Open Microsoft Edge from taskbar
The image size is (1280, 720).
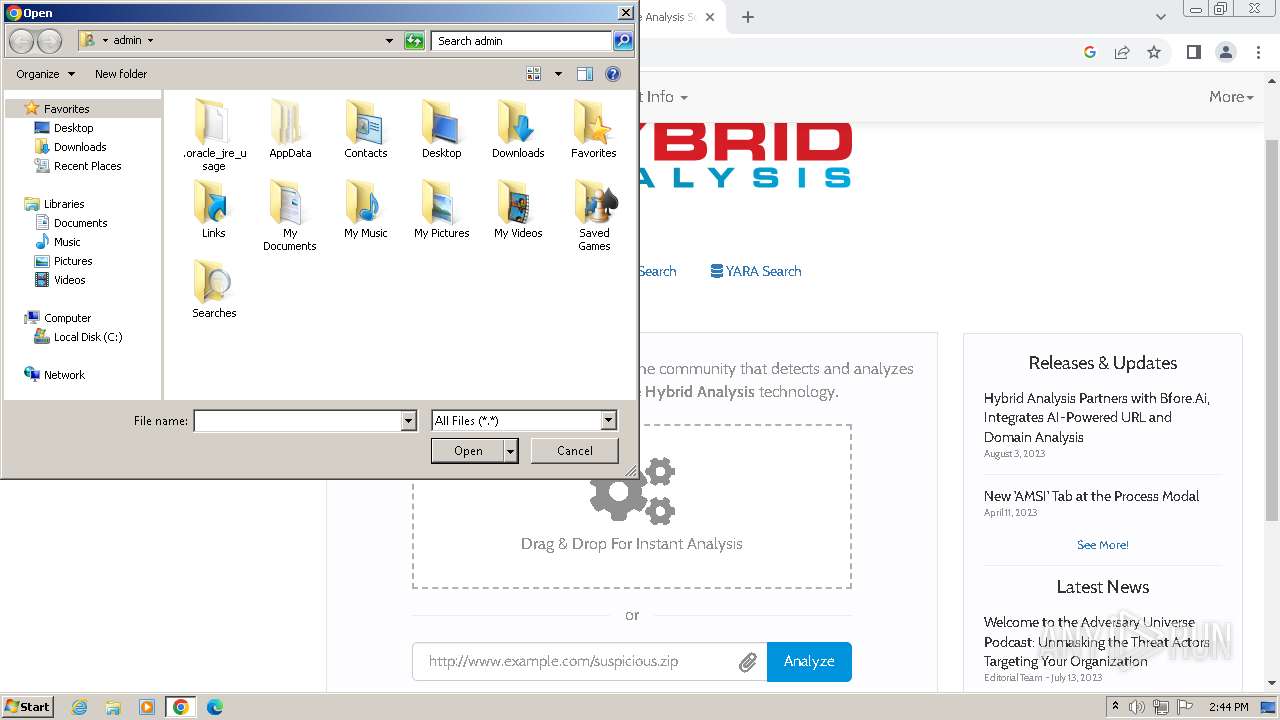214,707
